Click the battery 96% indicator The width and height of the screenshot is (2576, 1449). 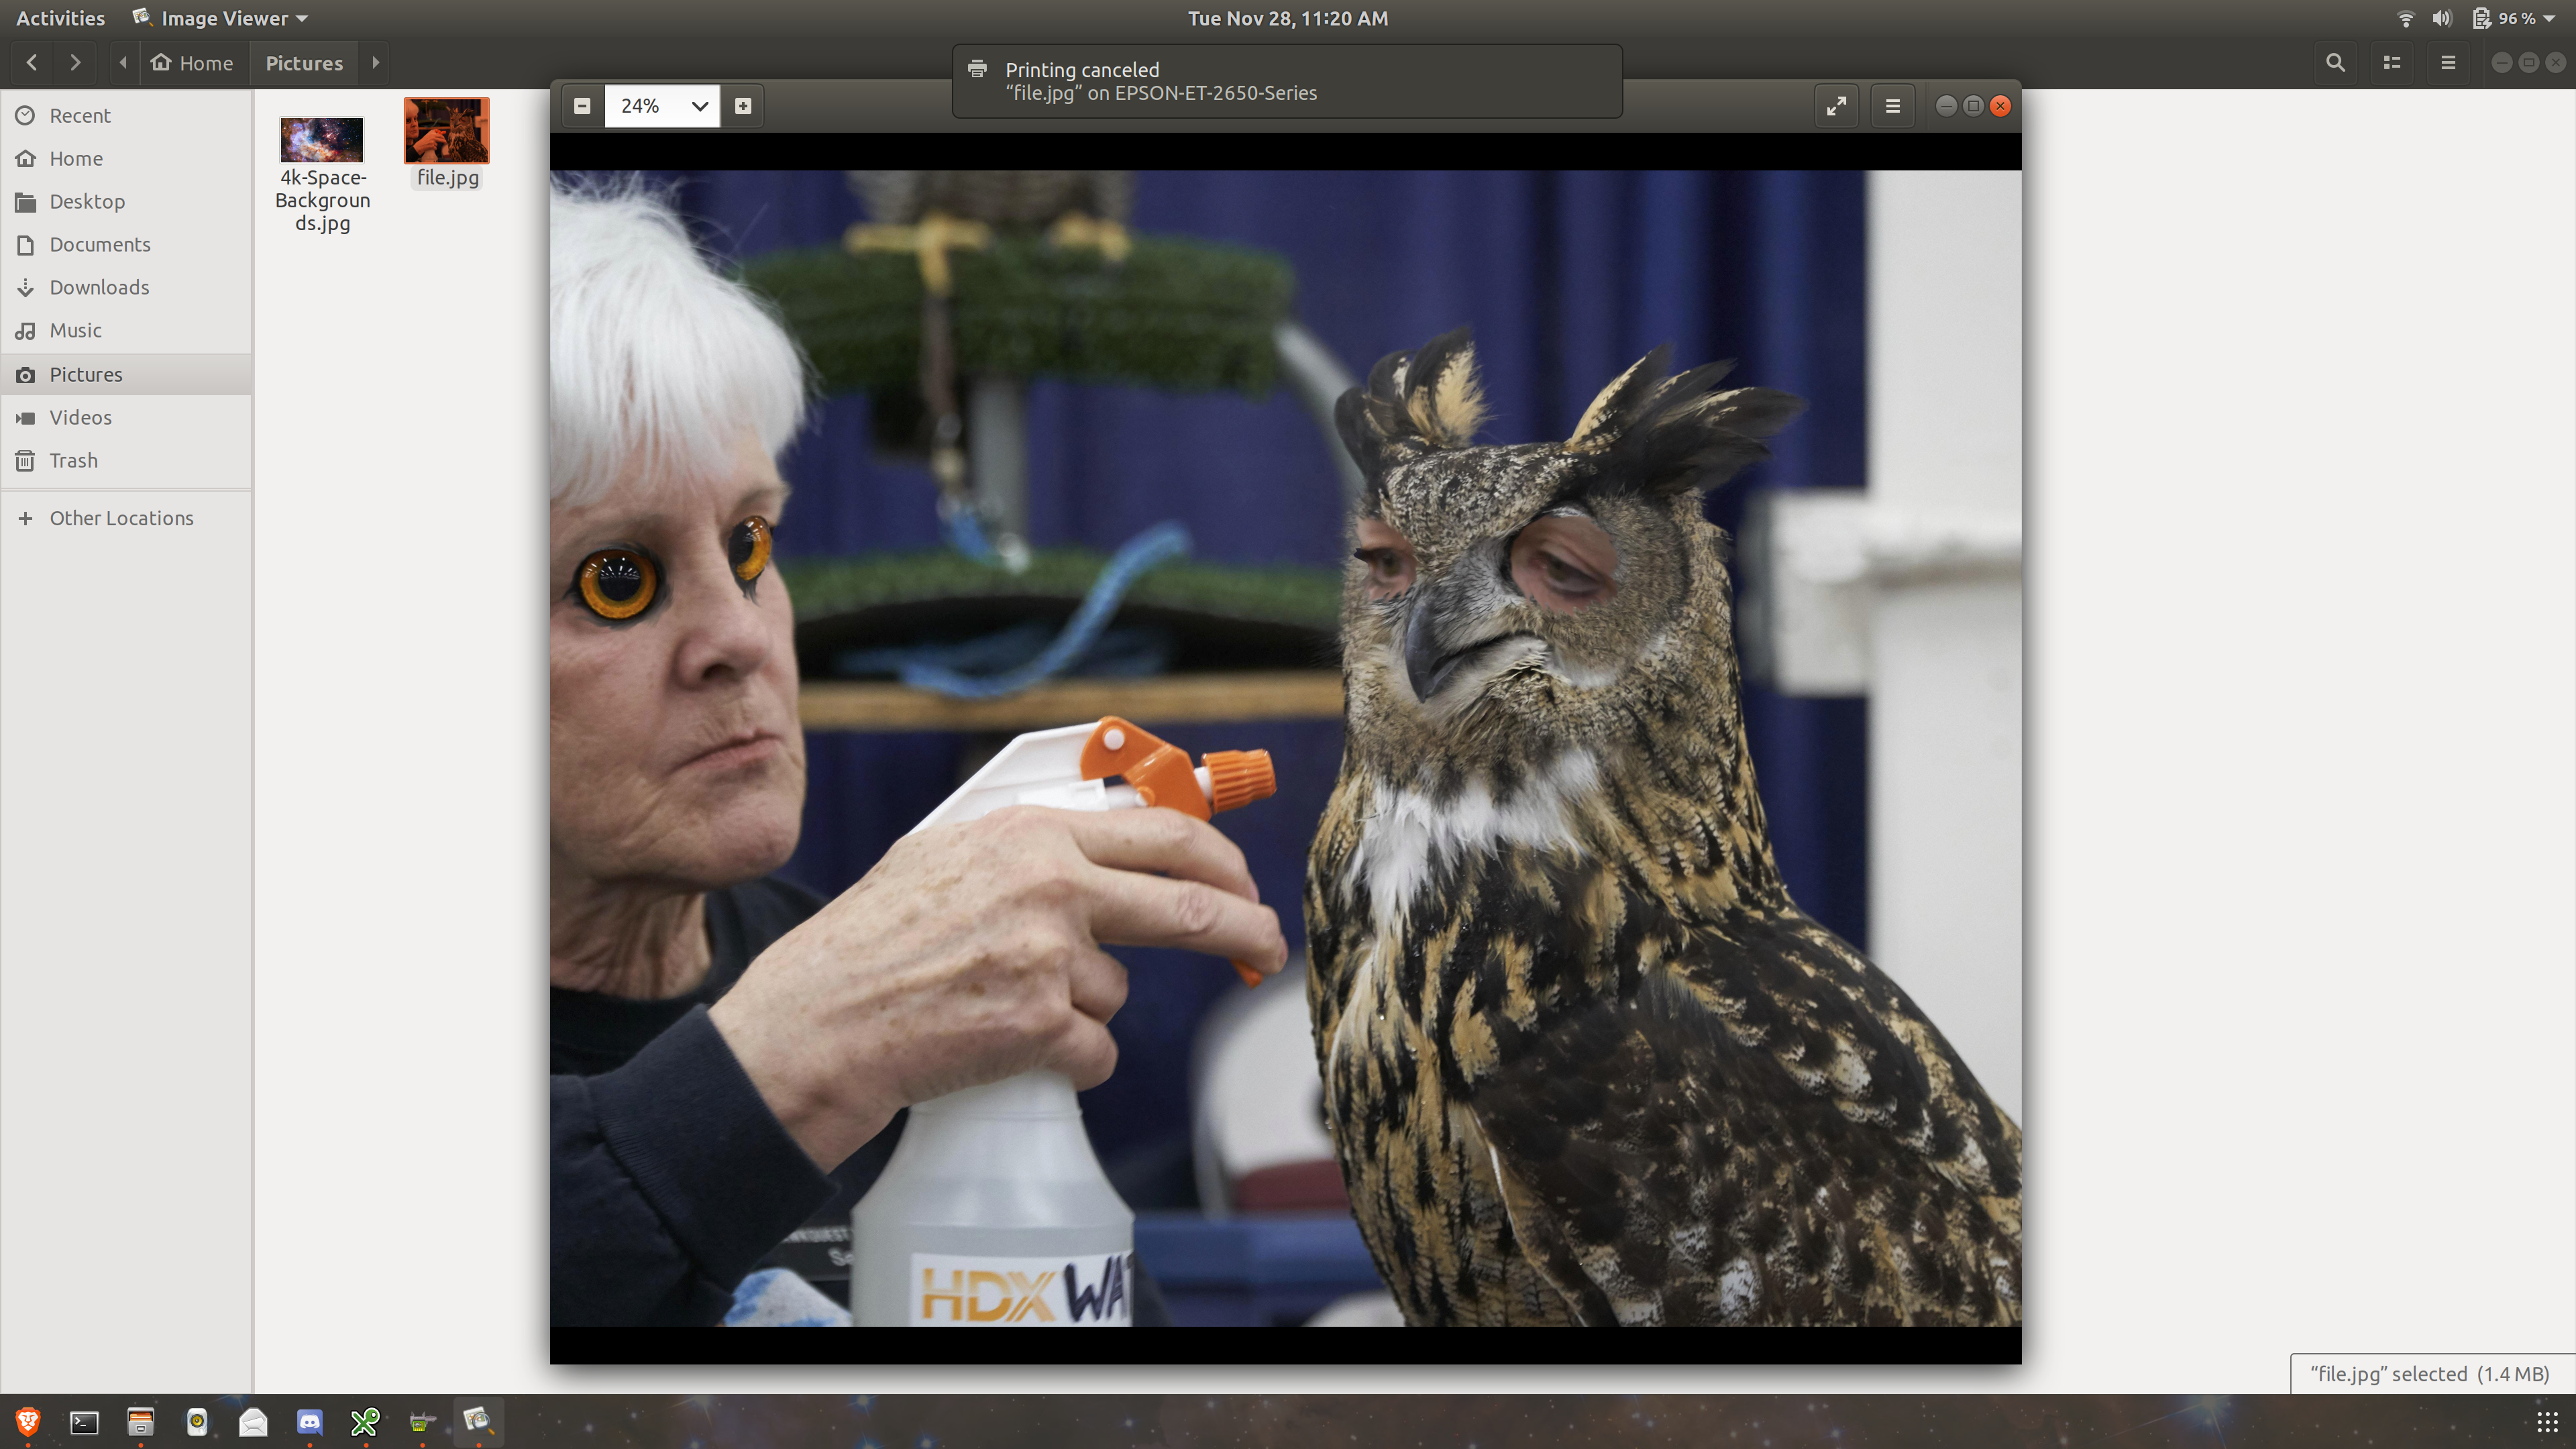[2503, 18]
